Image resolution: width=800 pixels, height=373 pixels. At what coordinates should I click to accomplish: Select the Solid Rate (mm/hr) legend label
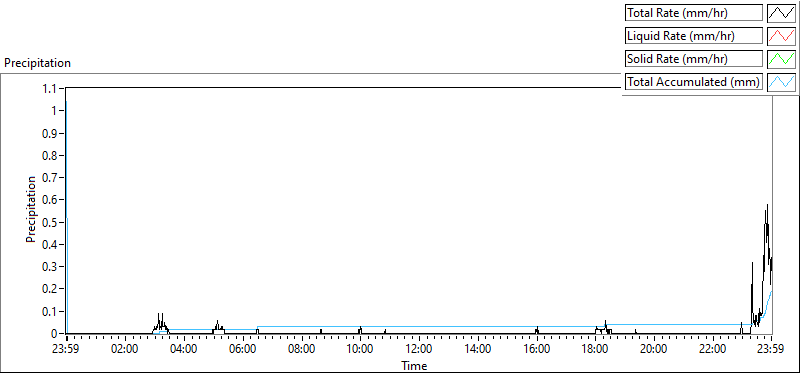(x=693, y=59)
